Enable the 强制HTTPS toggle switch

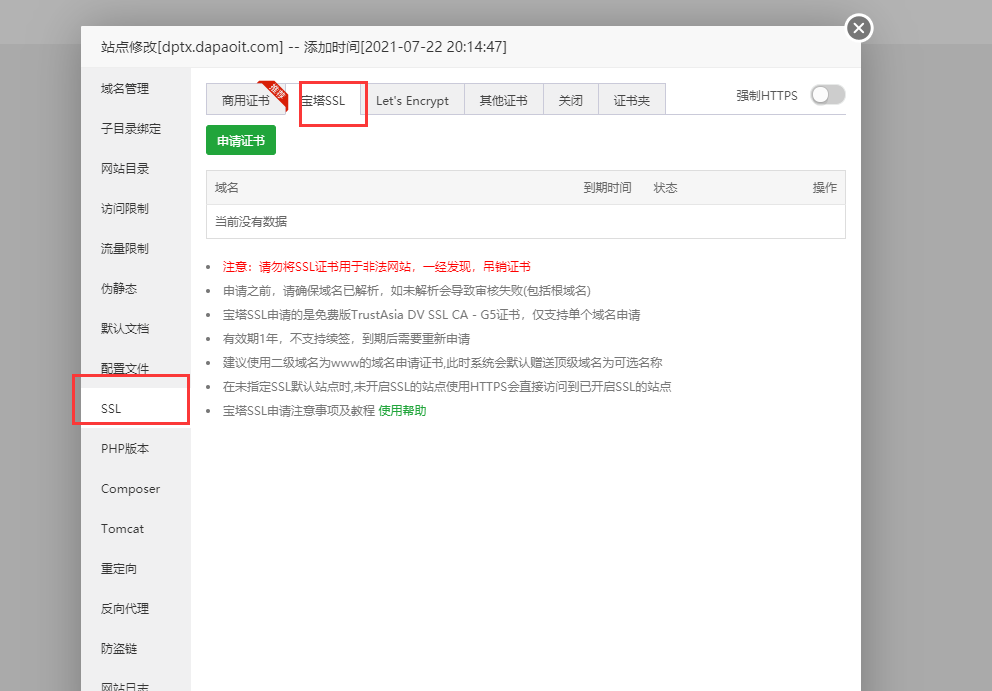tap(827, 93)
